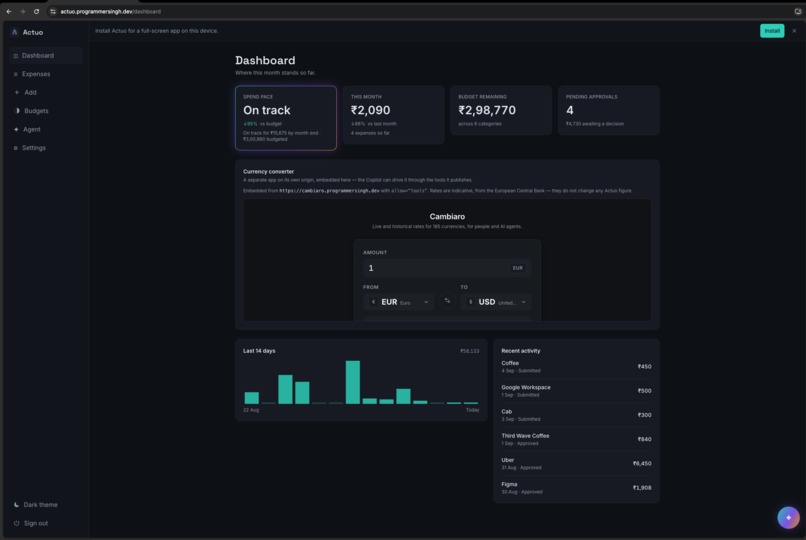Select the tallest bar in the Last 14 days chart
Viewport: 806px width, 540px height.
(x=353, y=382)
